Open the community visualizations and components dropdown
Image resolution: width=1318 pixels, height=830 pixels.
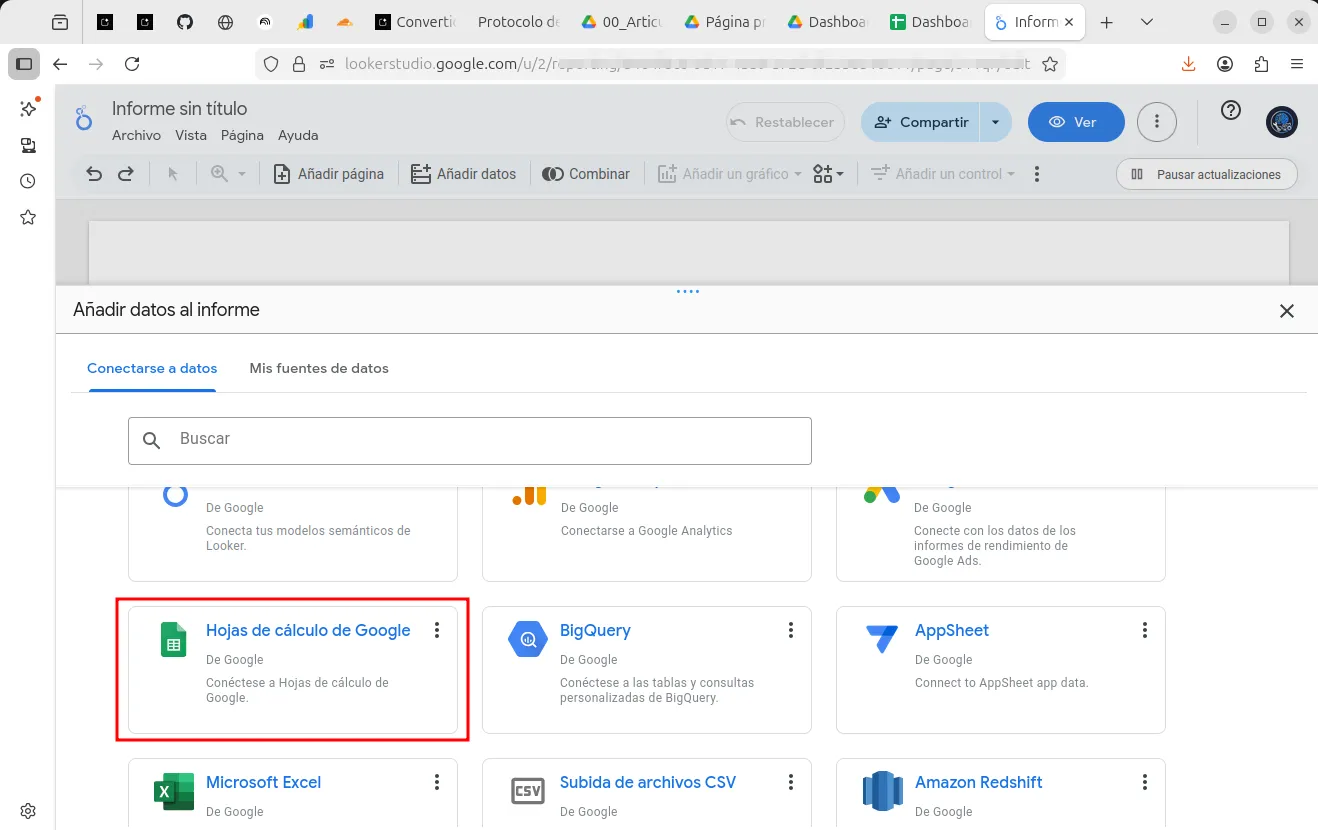click(x=828, y=174)
